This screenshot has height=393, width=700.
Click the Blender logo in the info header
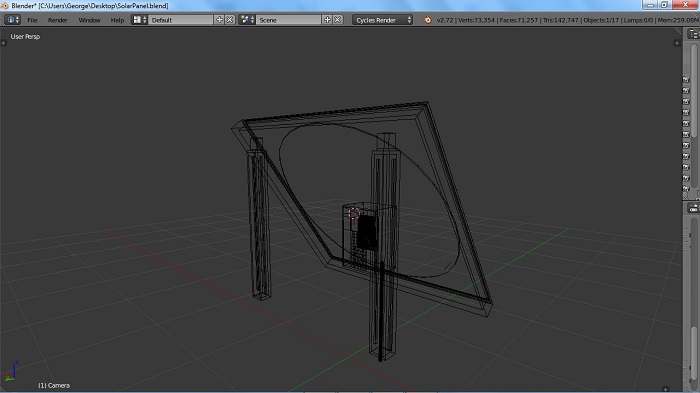pyautogui.click(x=427, y=20)
